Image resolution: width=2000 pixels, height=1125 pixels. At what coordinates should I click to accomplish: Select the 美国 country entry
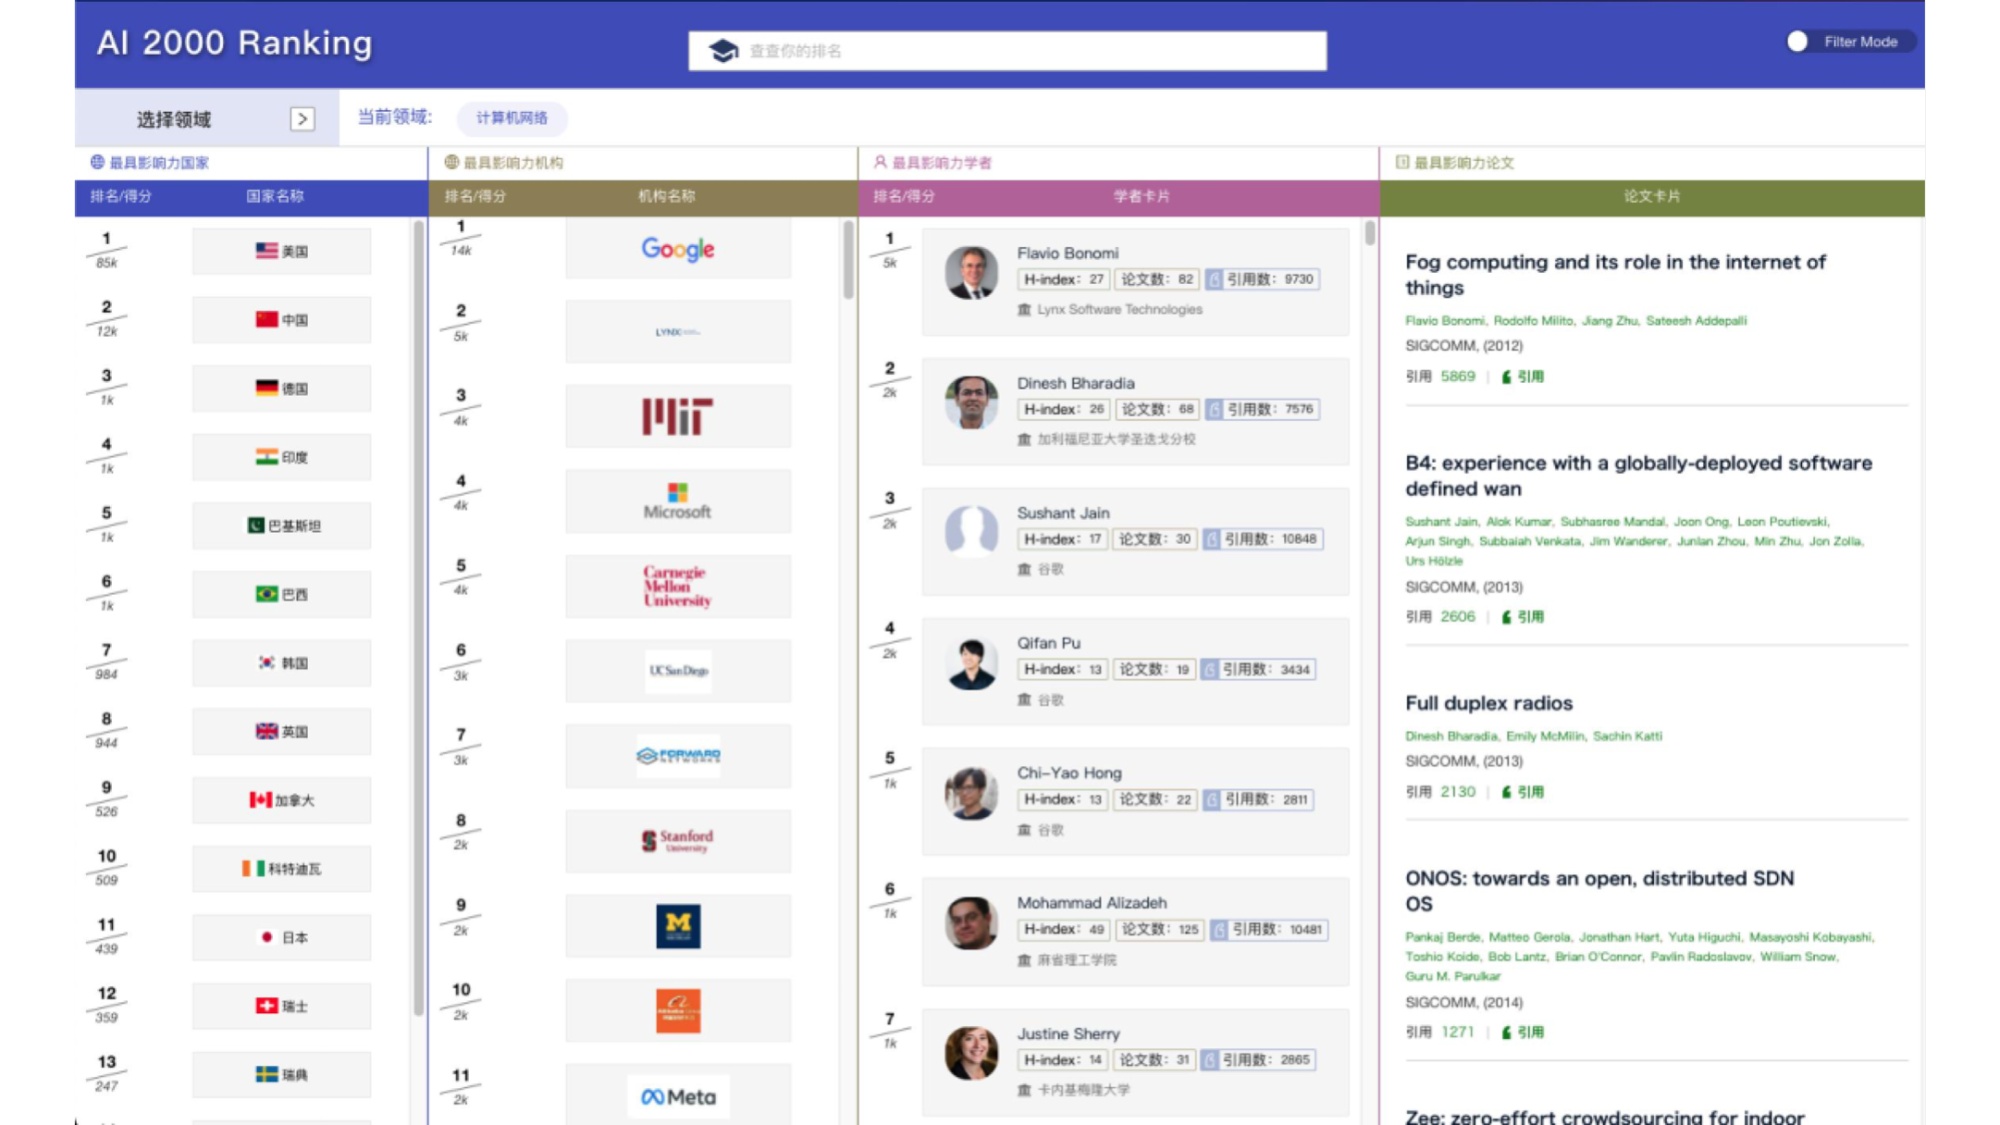pyautogui.click(x=282, y=251)
